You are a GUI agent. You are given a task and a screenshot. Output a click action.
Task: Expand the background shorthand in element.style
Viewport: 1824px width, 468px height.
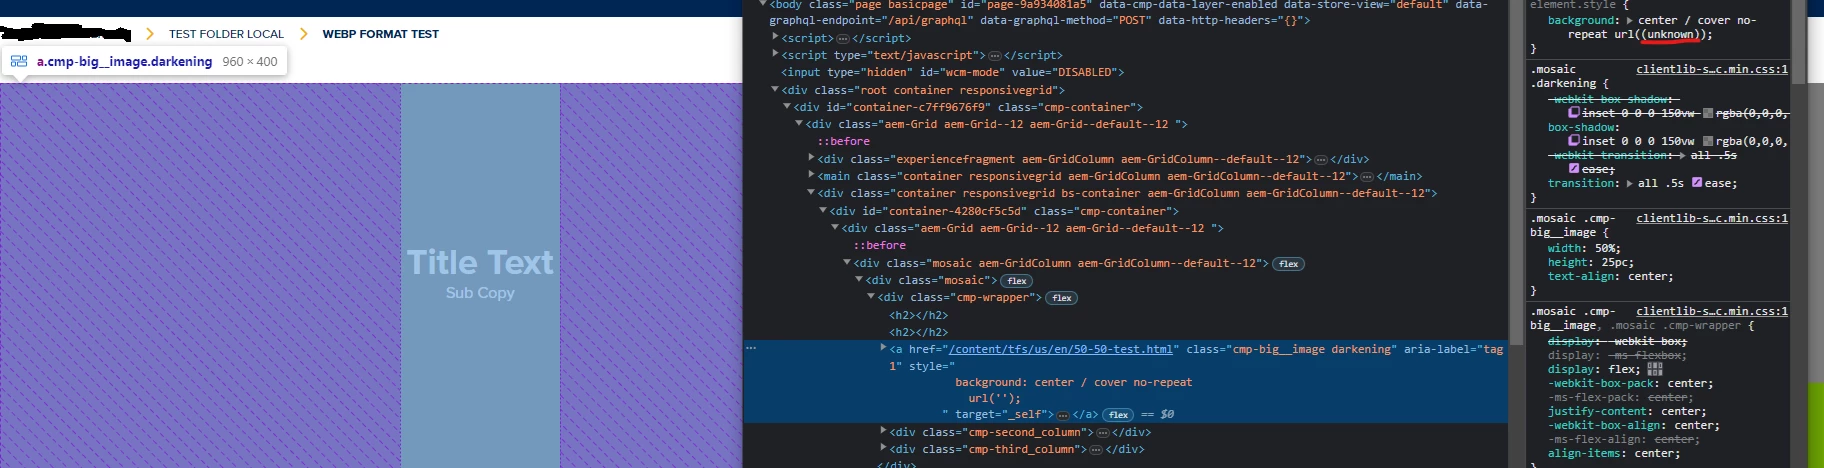coord(1630,20)
